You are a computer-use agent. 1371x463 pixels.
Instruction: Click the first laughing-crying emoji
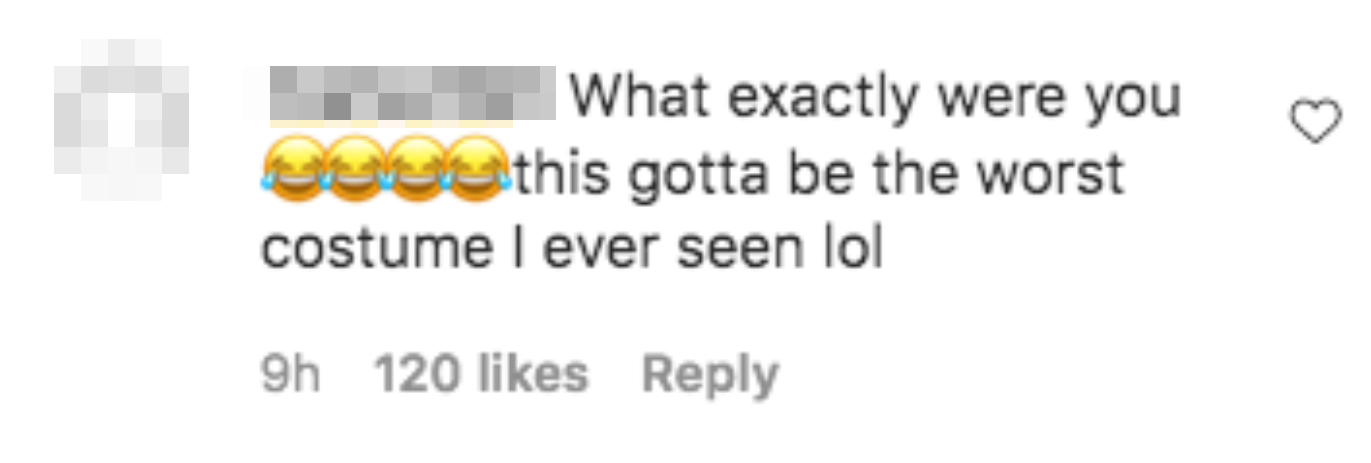coord(295,172)
